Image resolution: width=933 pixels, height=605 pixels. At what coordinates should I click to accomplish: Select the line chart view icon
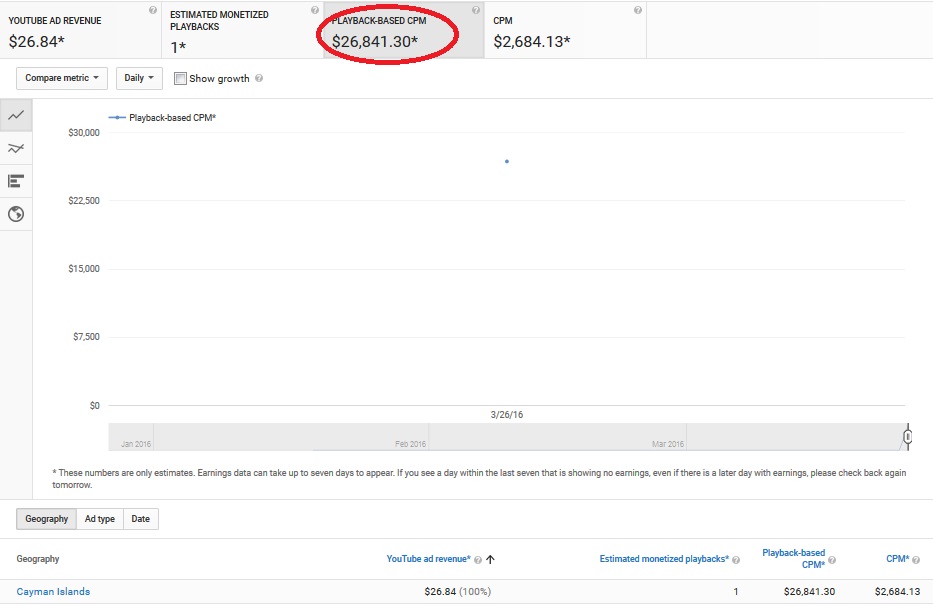coord(16,115)
